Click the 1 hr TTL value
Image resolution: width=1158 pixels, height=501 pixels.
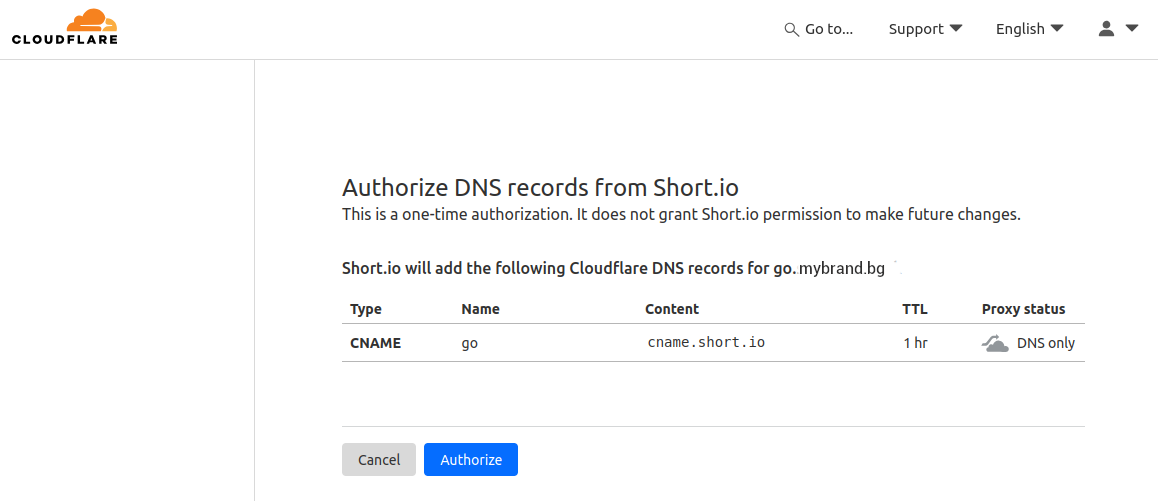[x=915, y=343]
